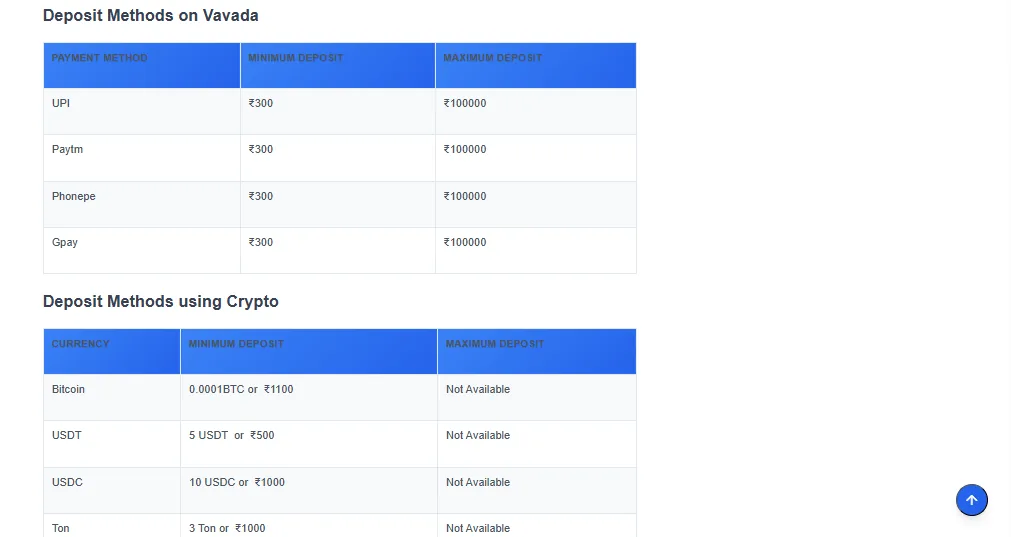Image resolution: width=1011 pixels, height=537 pixels.
Task: Click the Phonepe payment method cell
Action: (x=142, y=204)
